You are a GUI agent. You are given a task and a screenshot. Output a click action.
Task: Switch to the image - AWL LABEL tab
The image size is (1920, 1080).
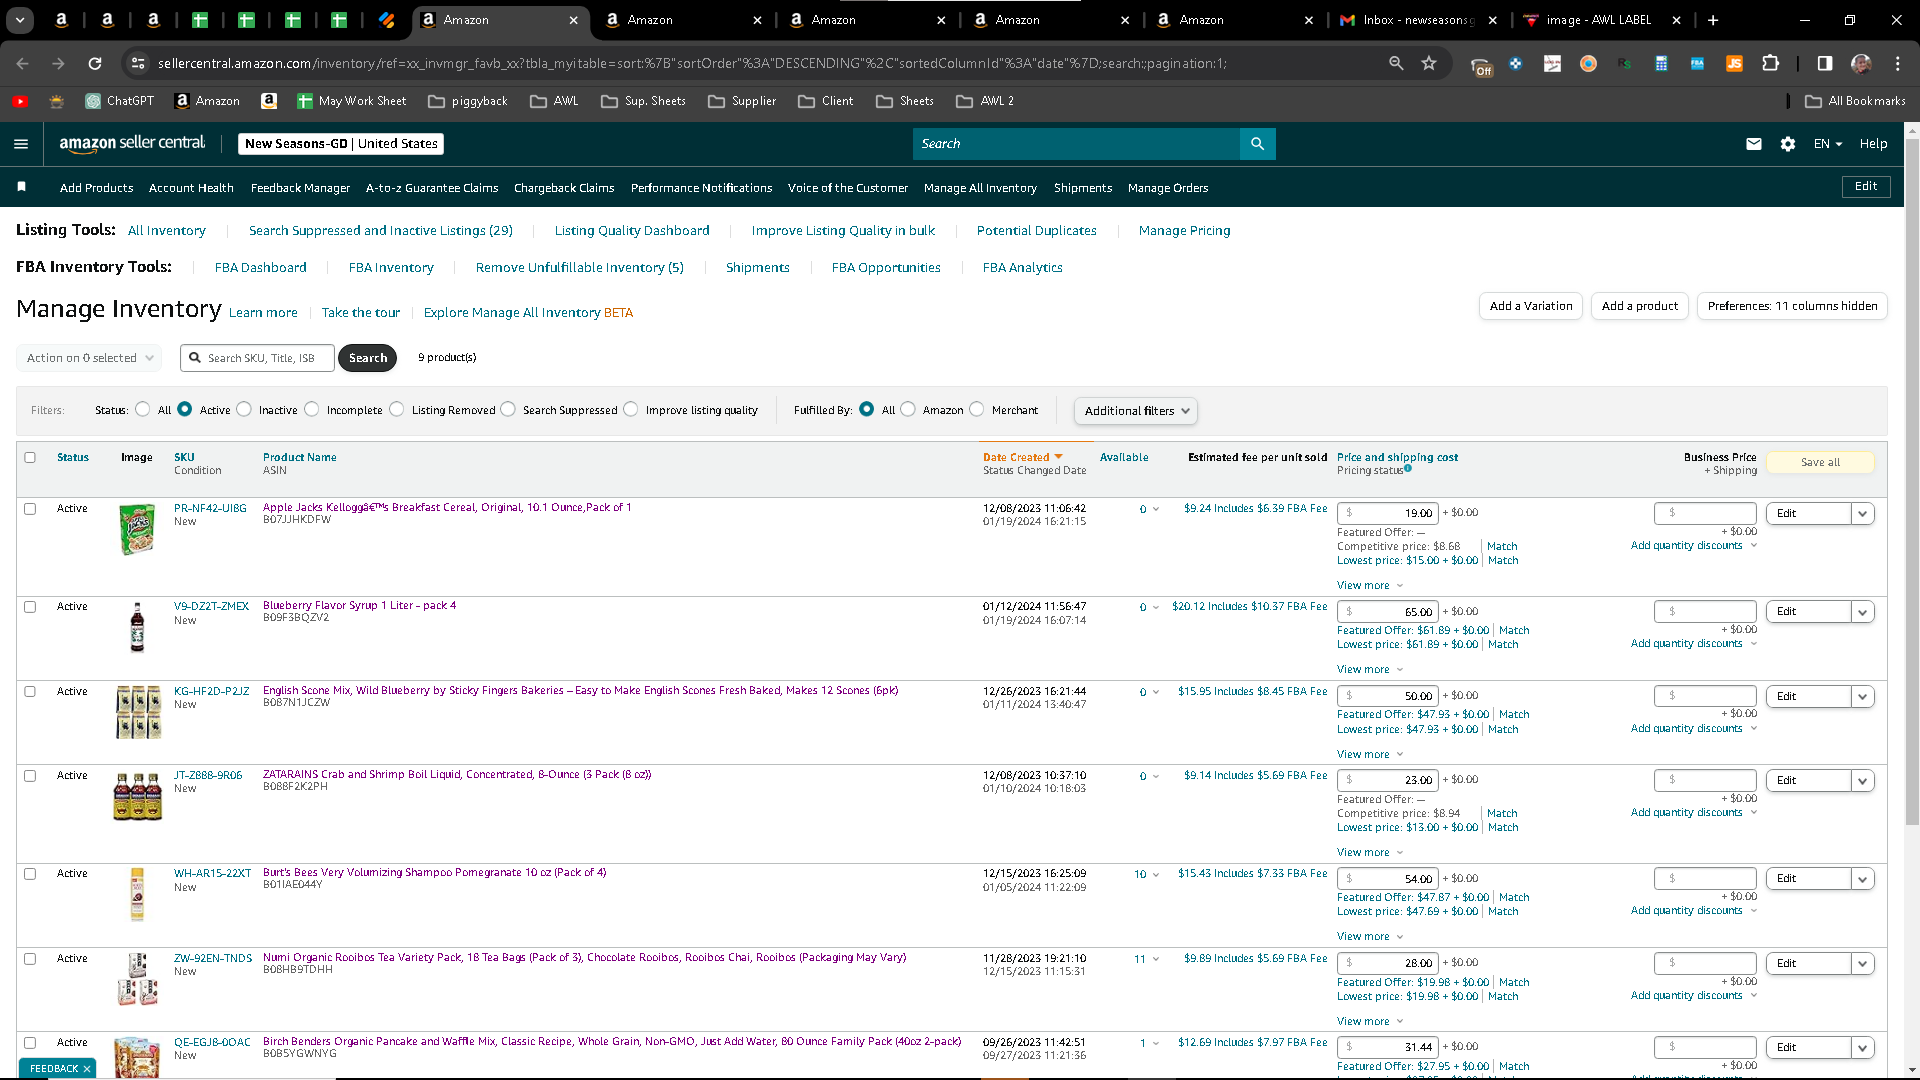(x=1602, y=20)
